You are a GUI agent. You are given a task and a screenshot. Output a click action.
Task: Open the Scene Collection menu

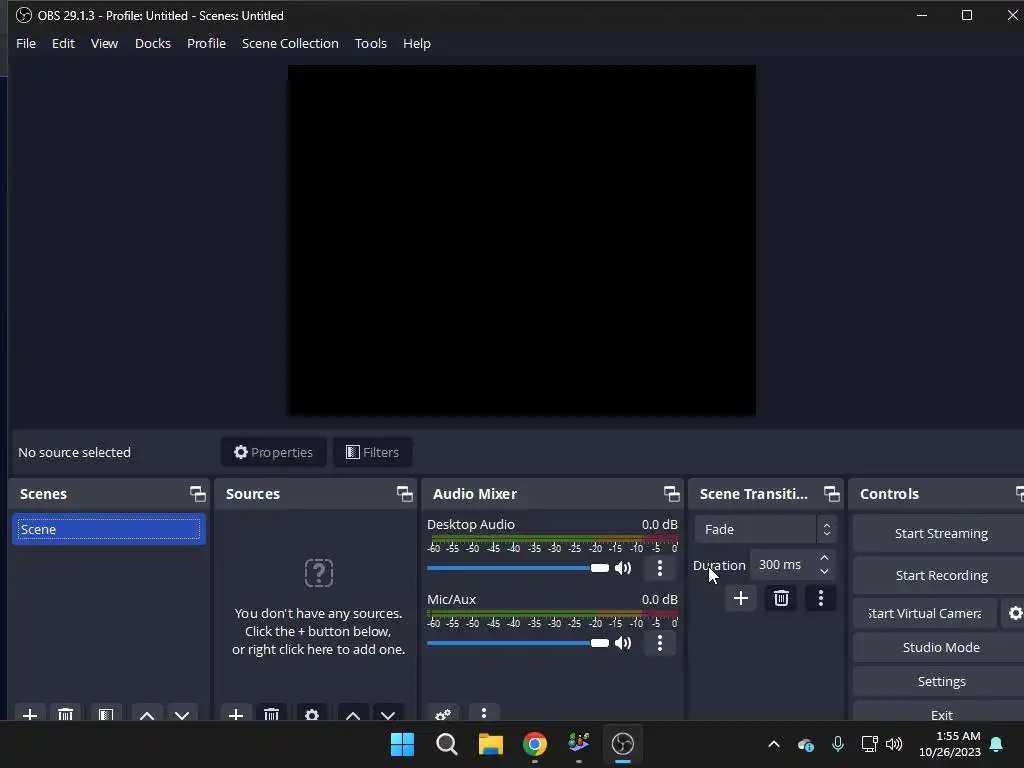pyautogui.click(x=291, y=43)
